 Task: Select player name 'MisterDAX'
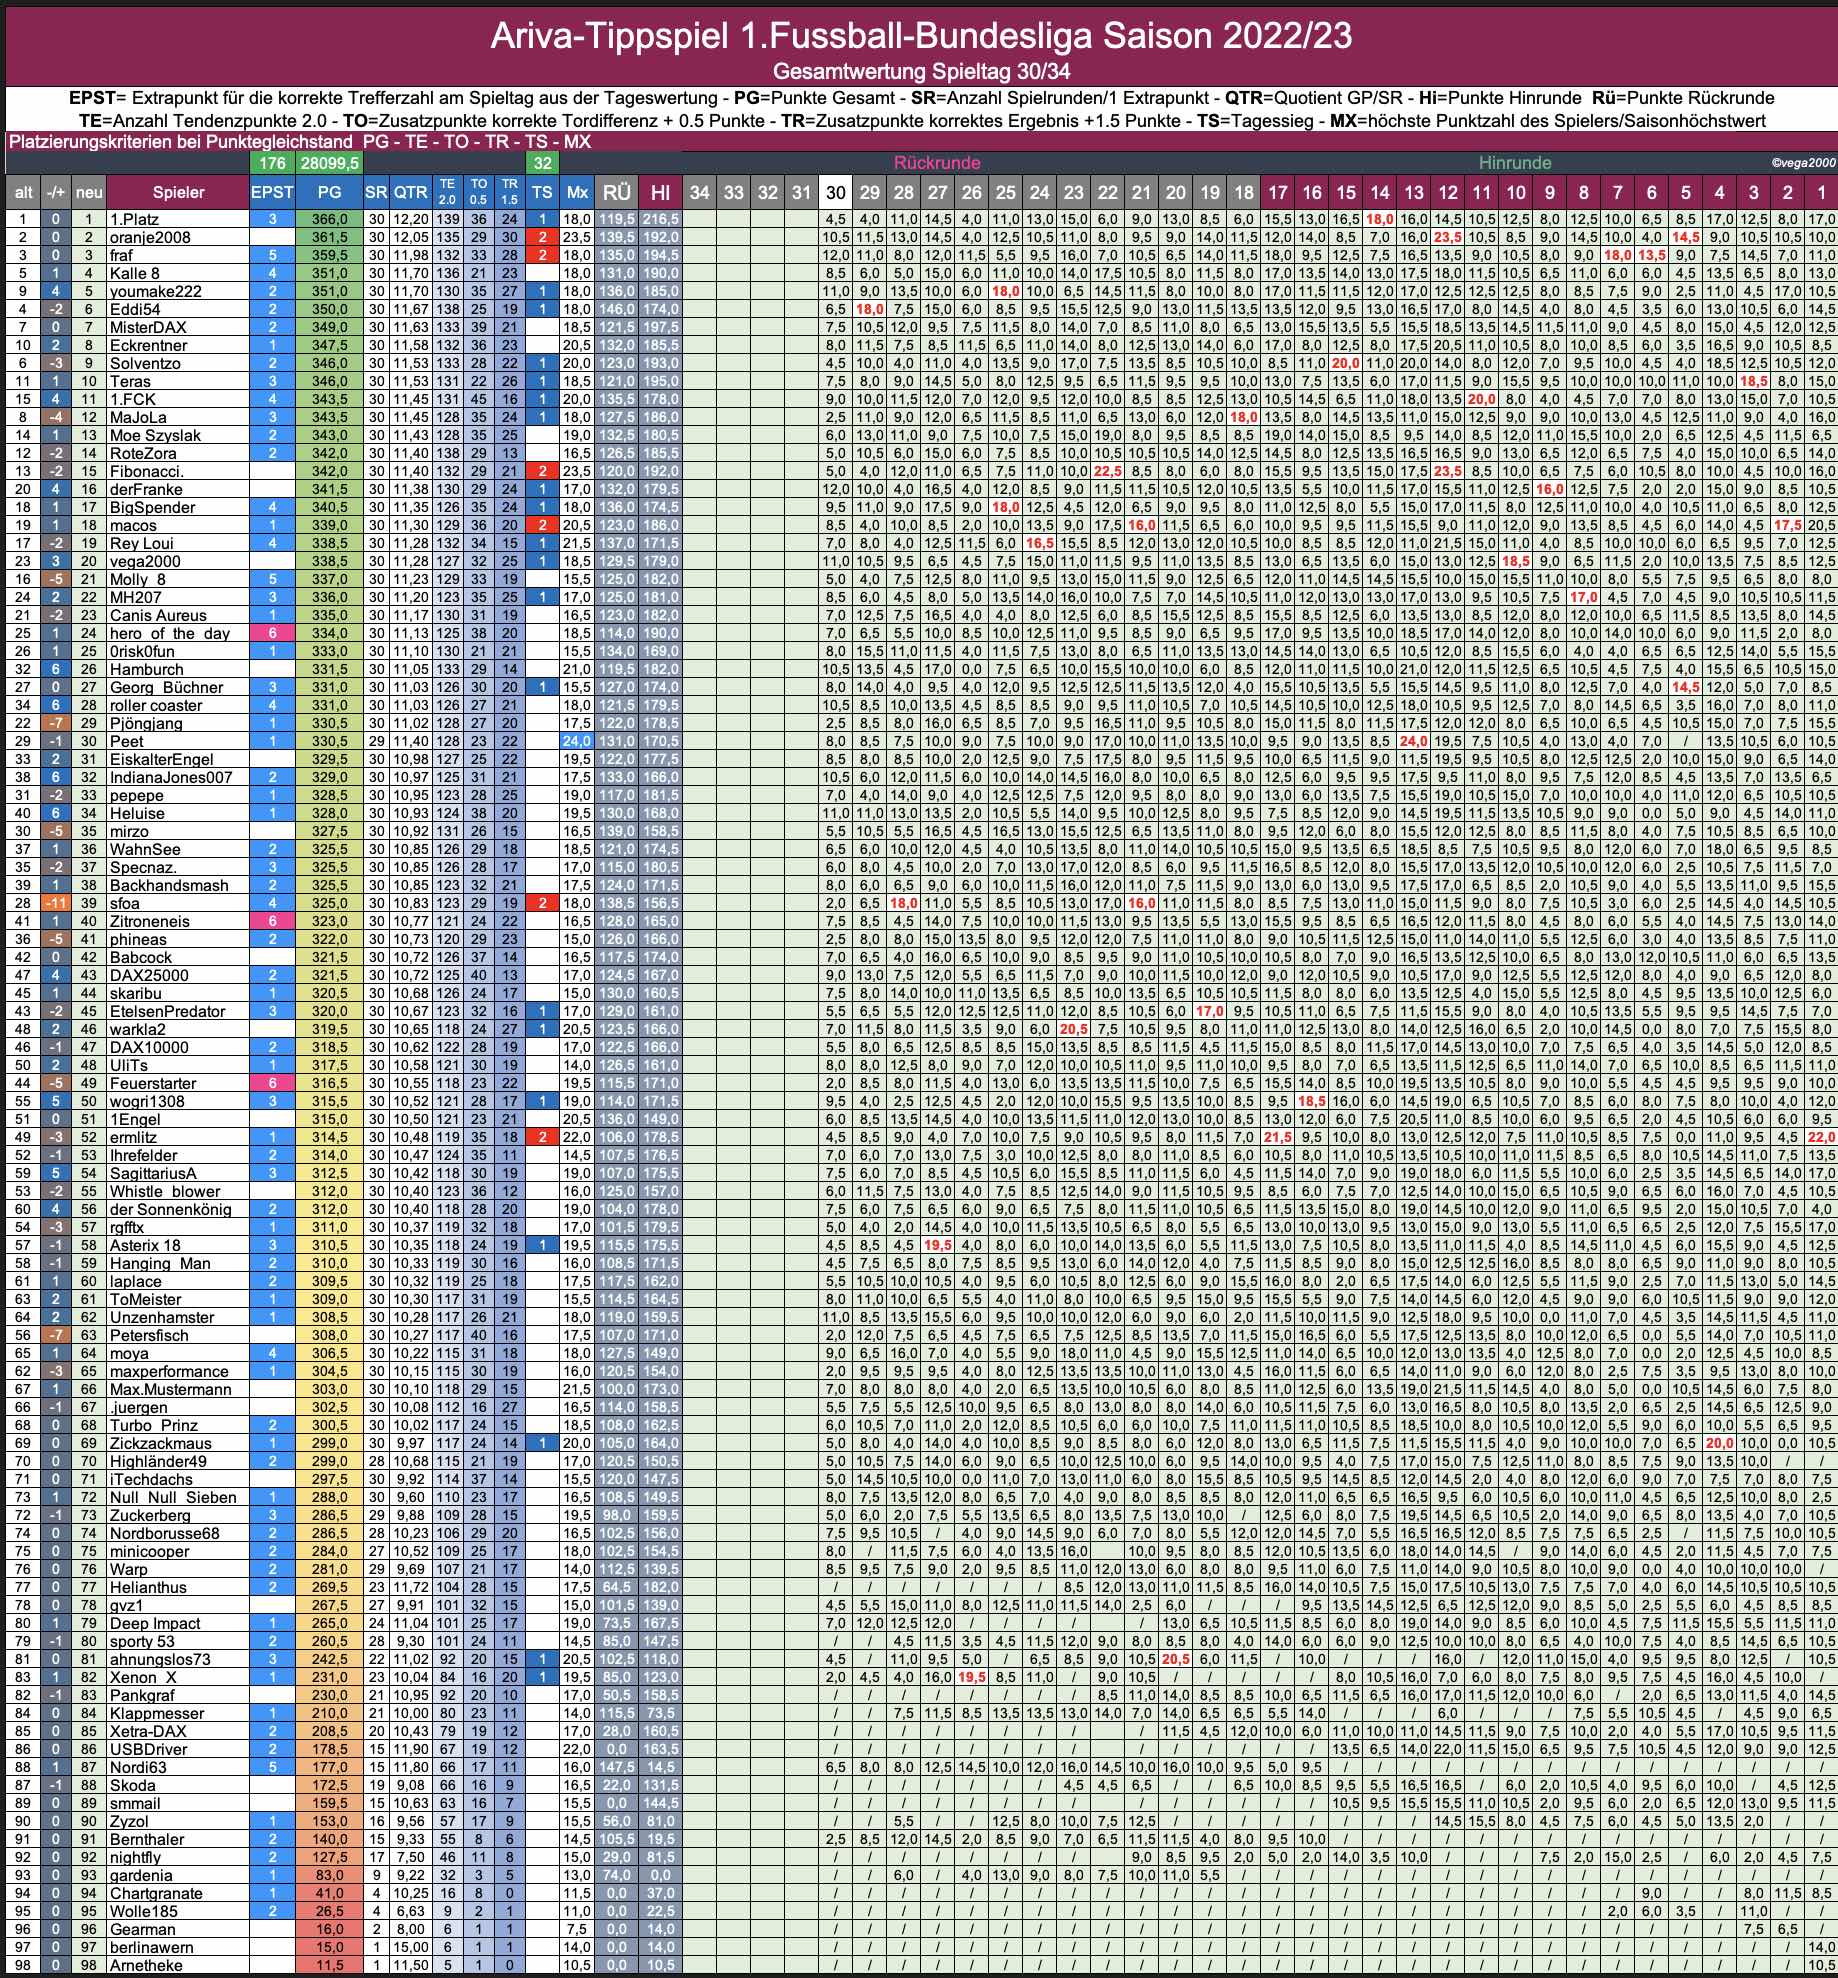point(148,327)
